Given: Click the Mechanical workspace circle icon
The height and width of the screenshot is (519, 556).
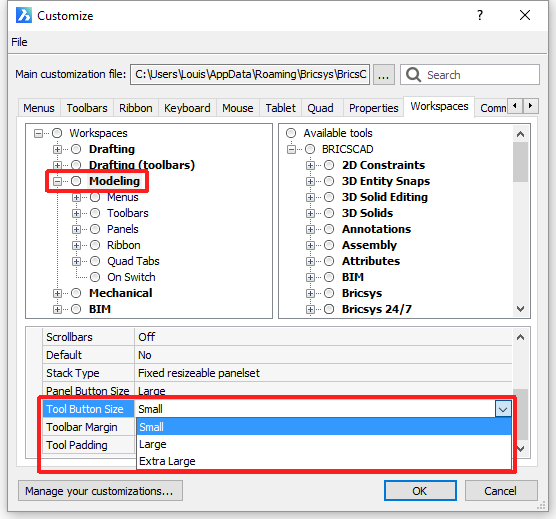Looking at the screenshot, I should 76,293.
